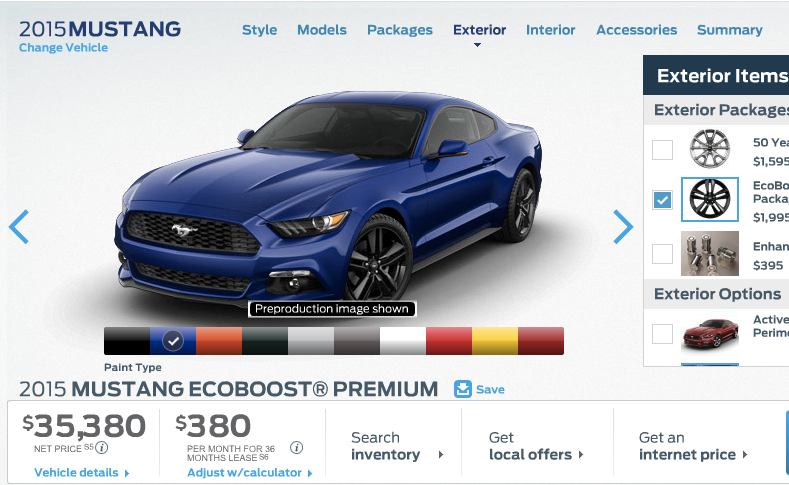The height and width of the screenshot is (485, 789).
Task: Switch to the Interior tab
Action: tap(550, 30)
